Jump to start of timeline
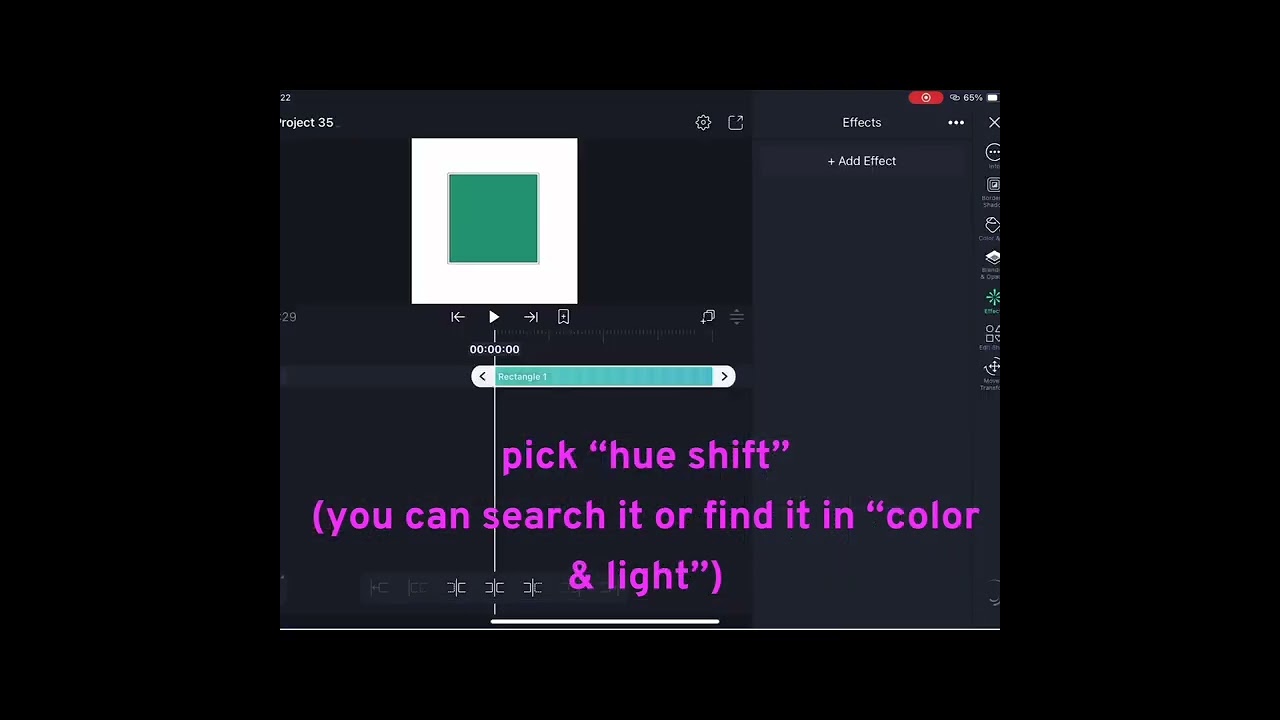The width and height of the screenshot is (1280, 720). (458, 317)
